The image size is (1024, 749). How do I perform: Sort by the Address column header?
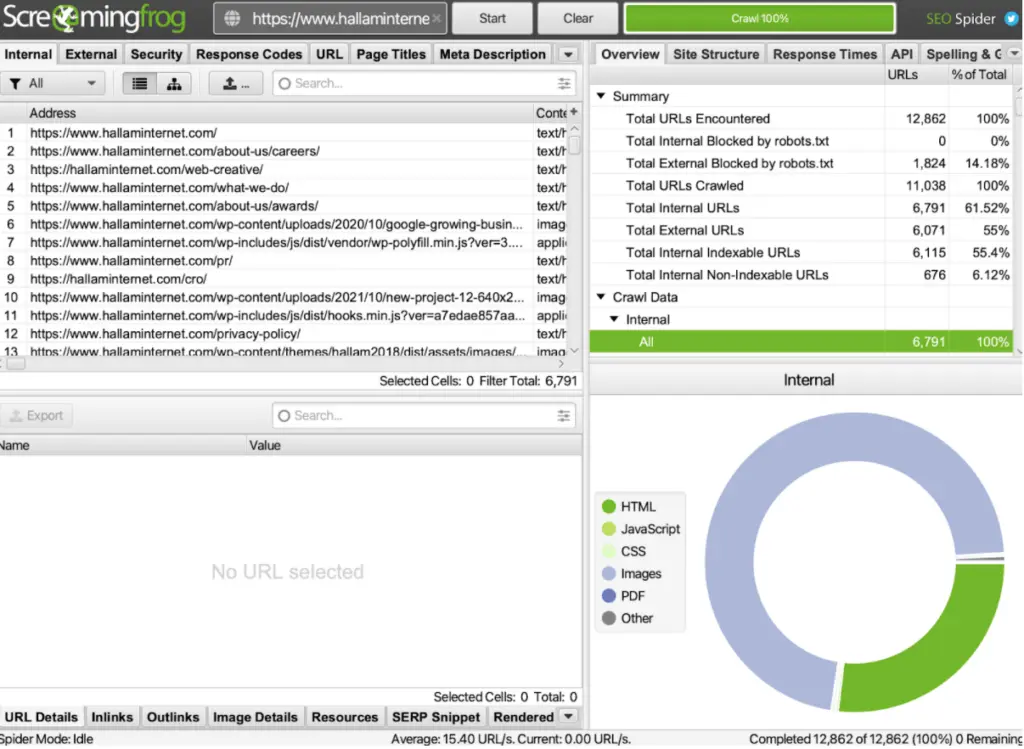pos(278,113)
